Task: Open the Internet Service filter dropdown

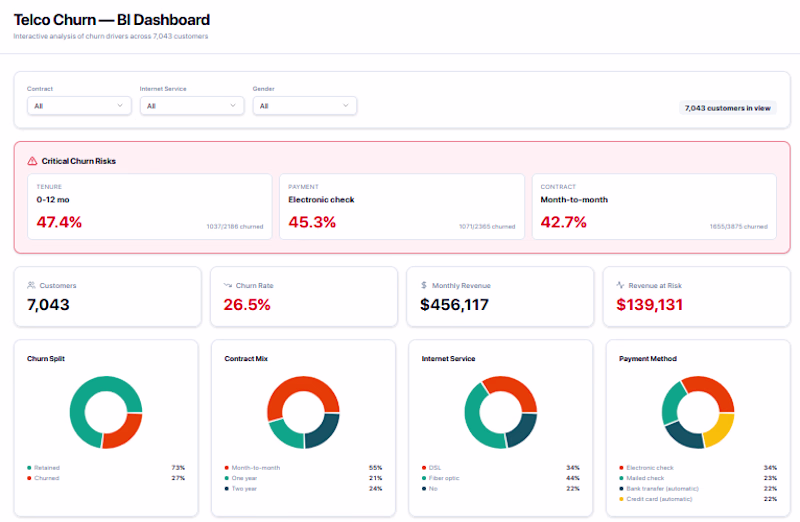Action: [192, 106]
